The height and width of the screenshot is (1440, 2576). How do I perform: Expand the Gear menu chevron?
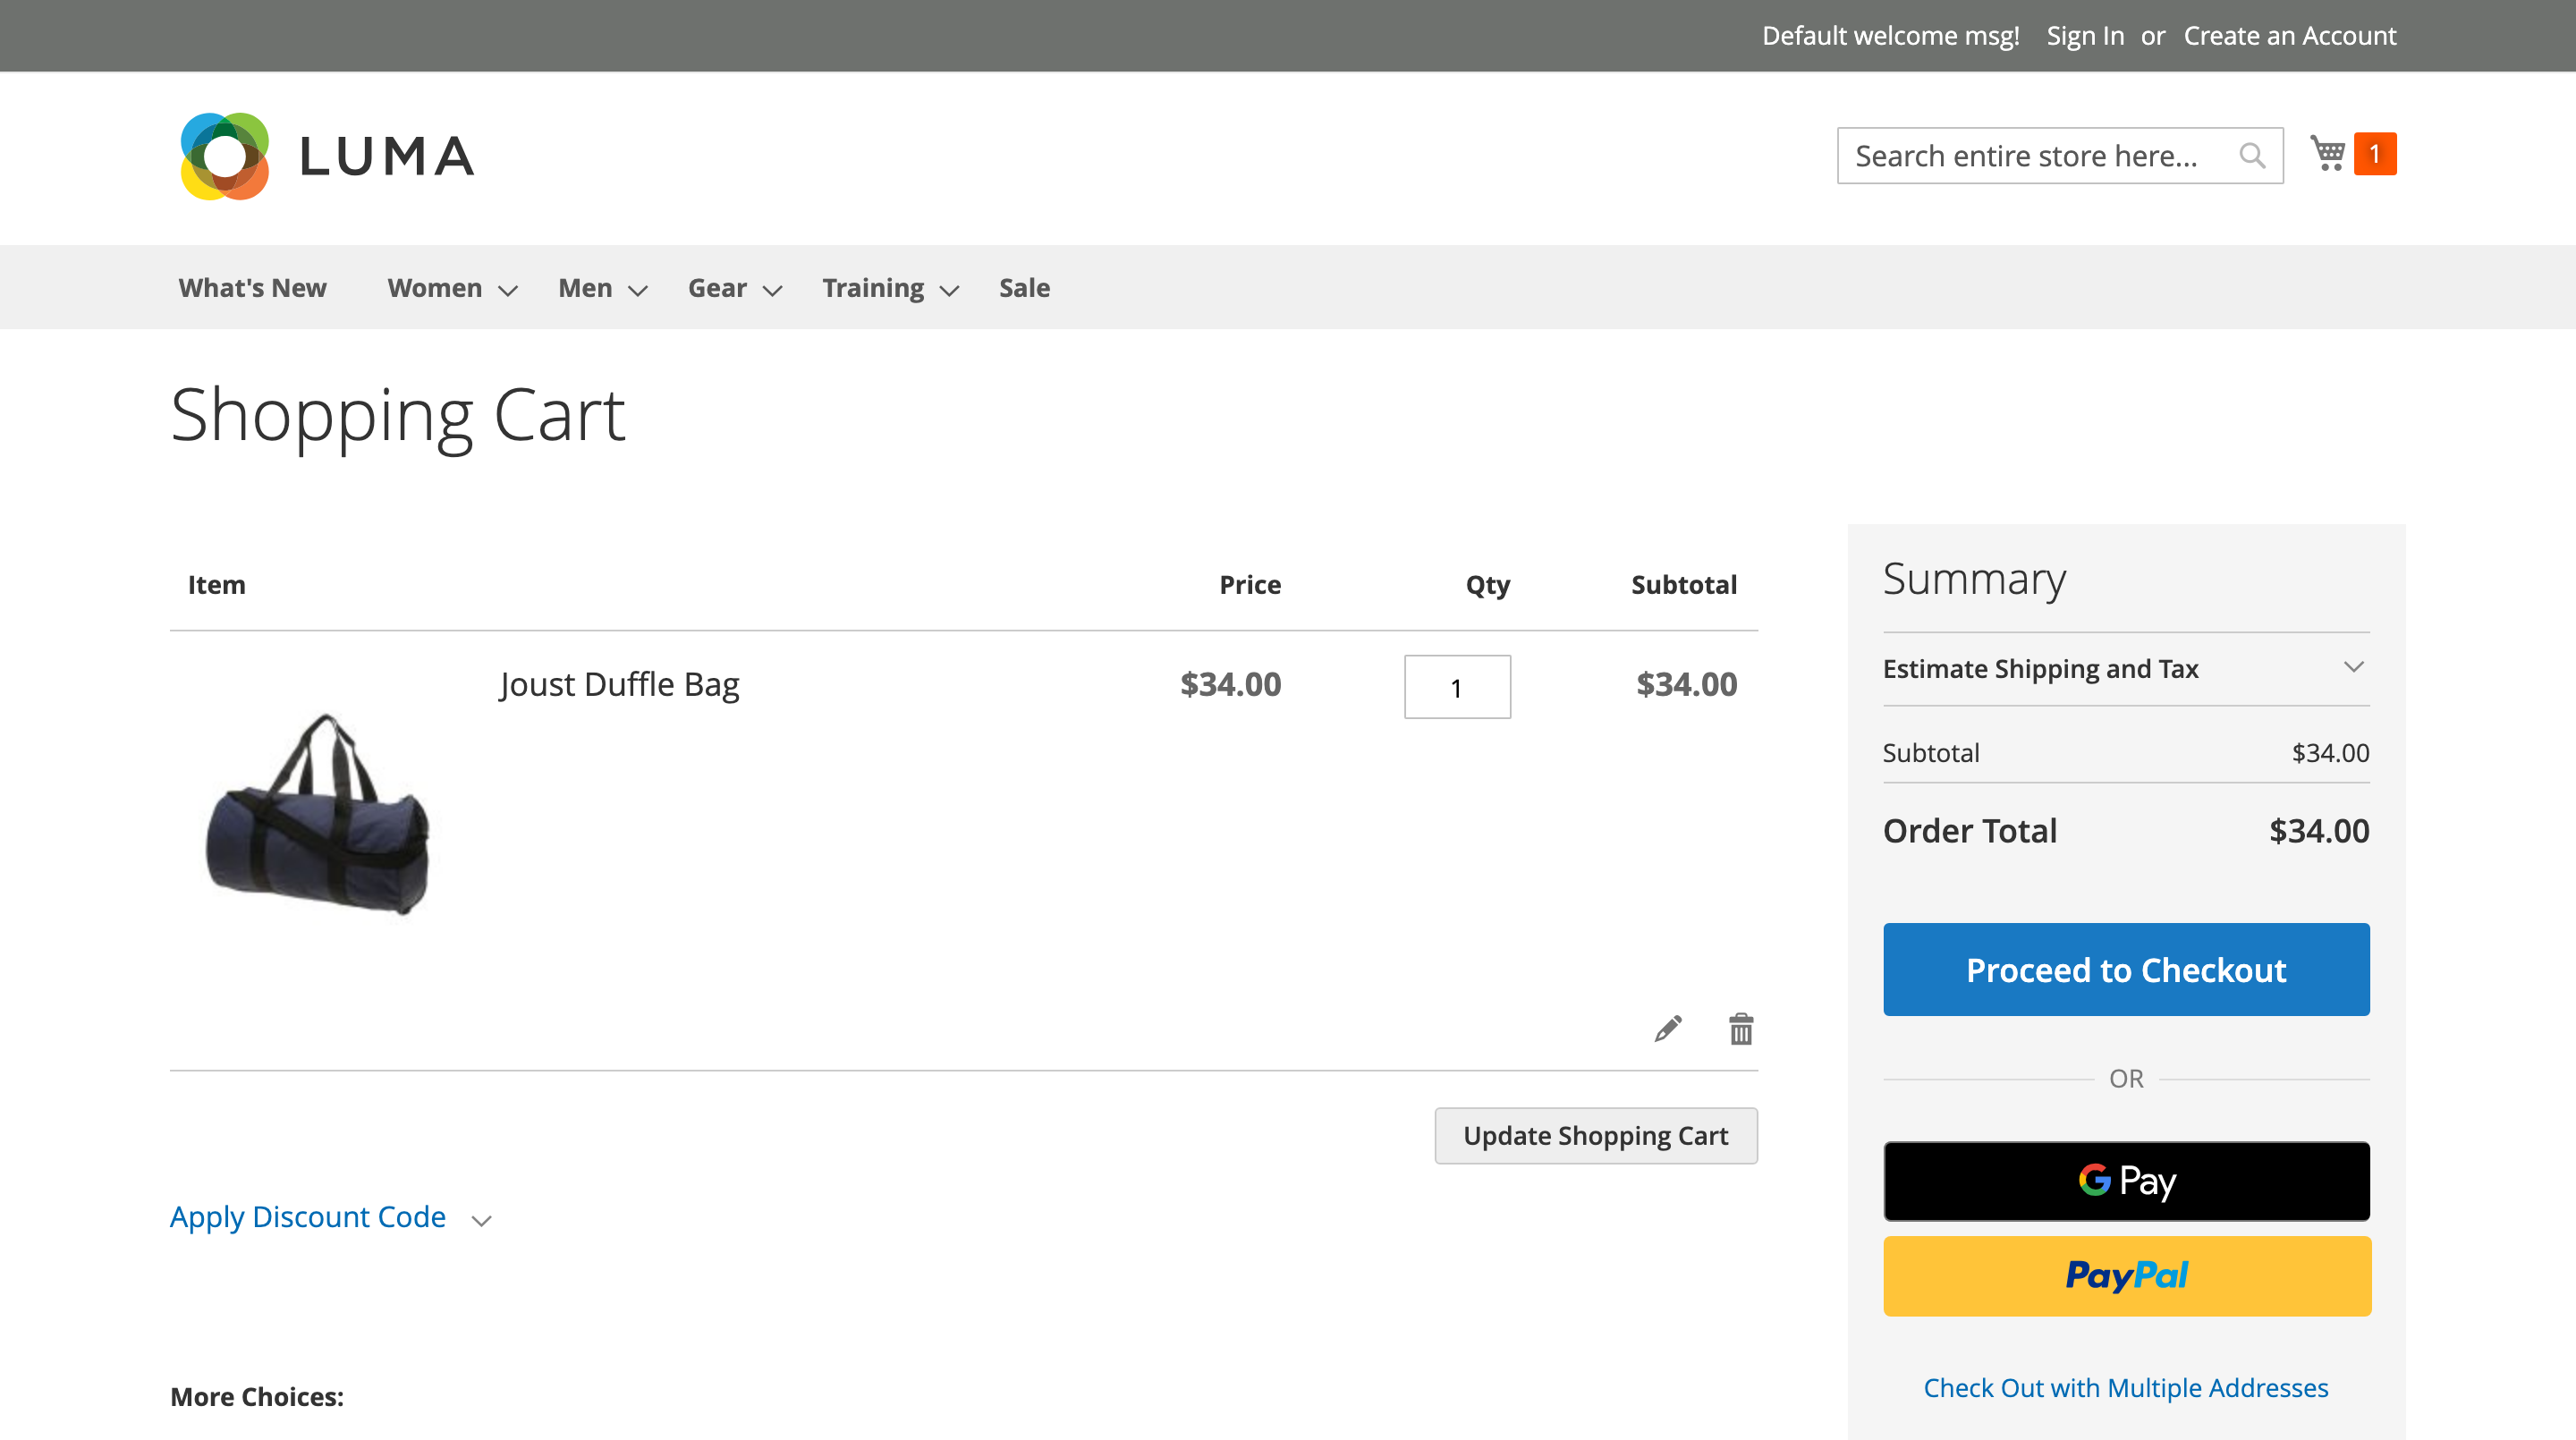click(x=772, y=291)
